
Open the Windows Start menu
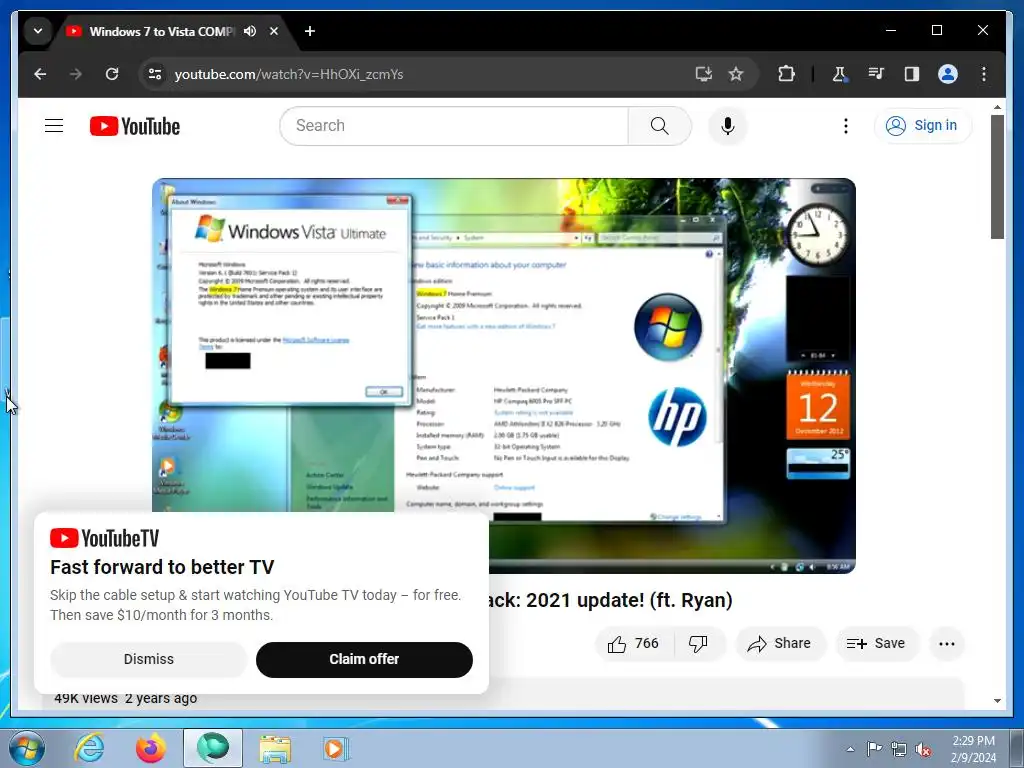pos(27,748)
